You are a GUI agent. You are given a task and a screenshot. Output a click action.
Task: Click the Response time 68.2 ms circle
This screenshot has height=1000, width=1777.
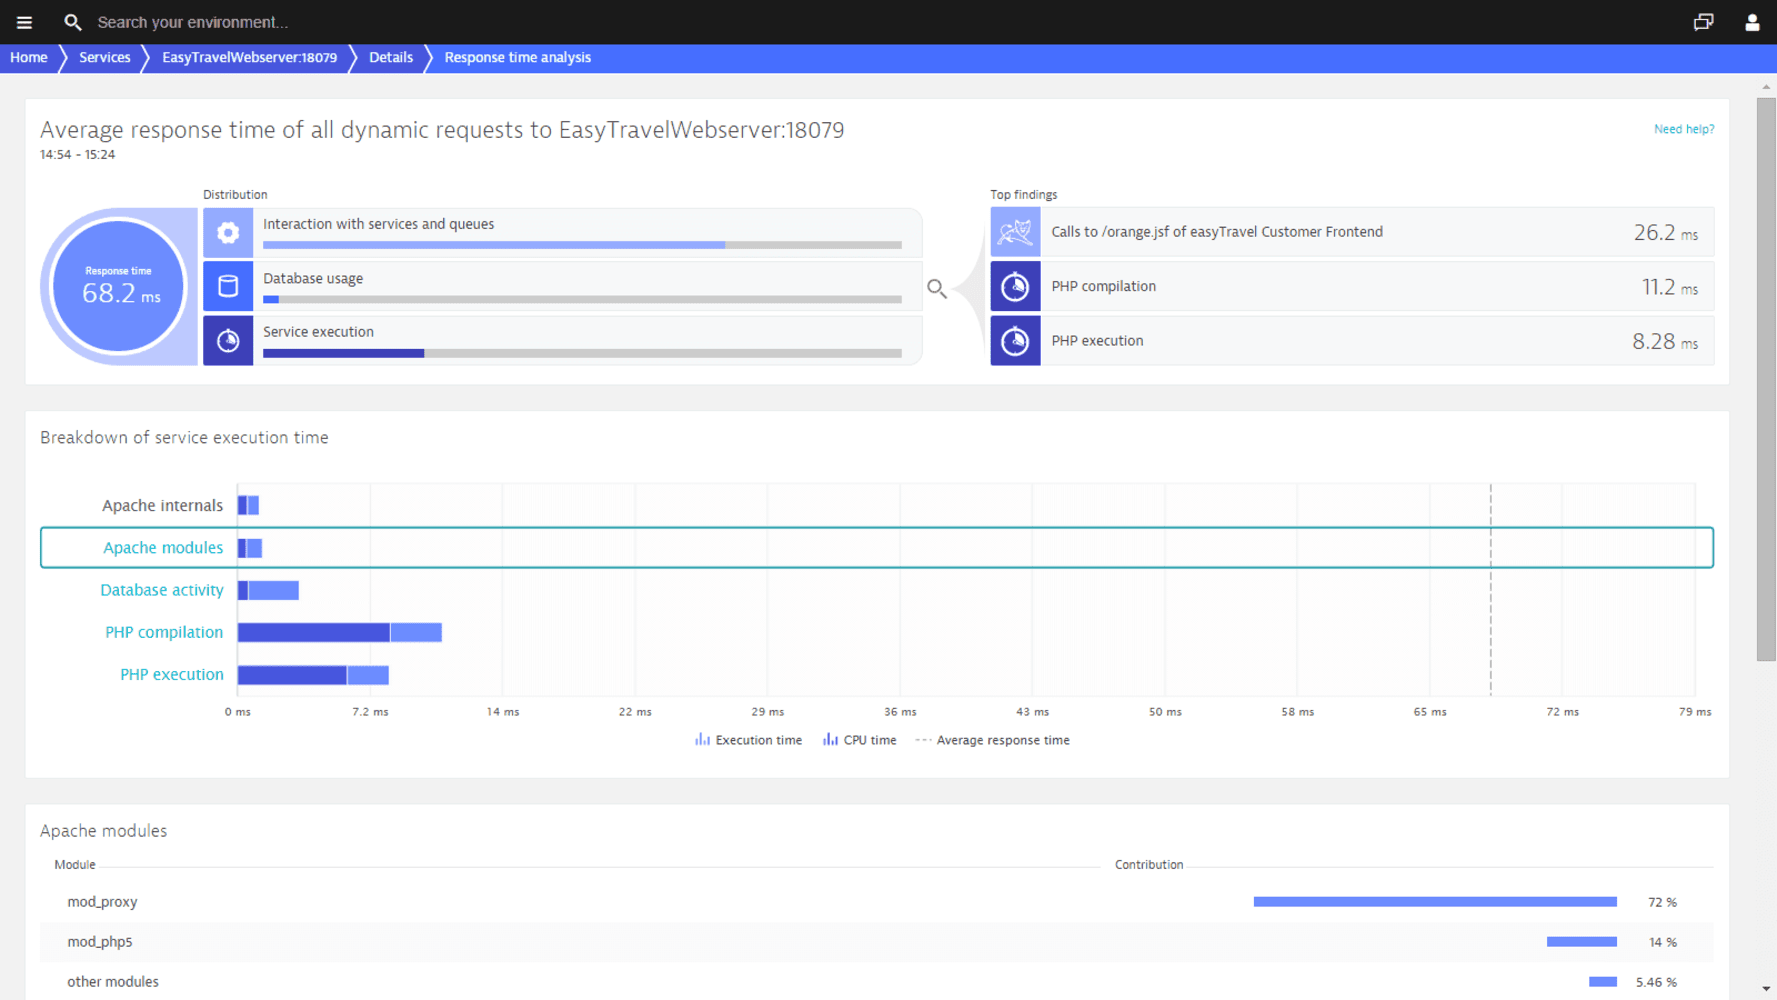[119, 287]
